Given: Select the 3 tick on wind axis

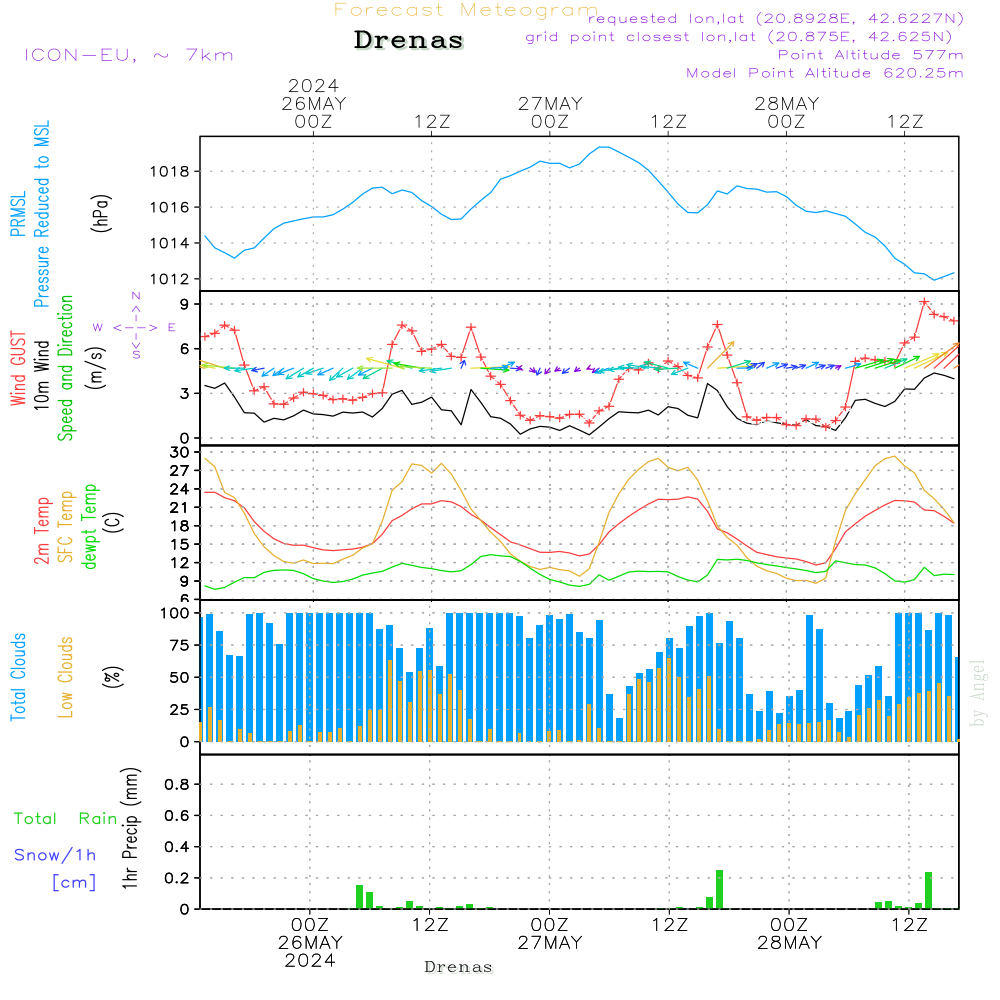Looking at the screenshot, I should tap(184, 393).
